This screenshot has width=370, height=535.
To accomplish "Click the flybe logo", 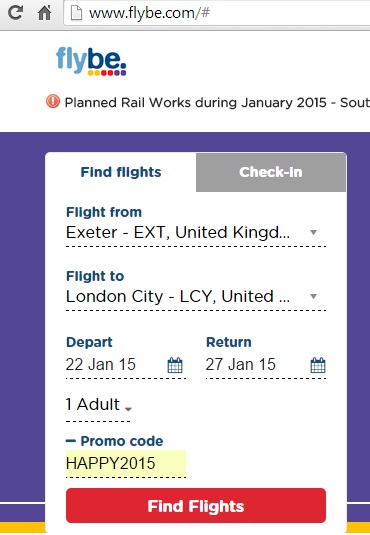I will pos(91,61).
